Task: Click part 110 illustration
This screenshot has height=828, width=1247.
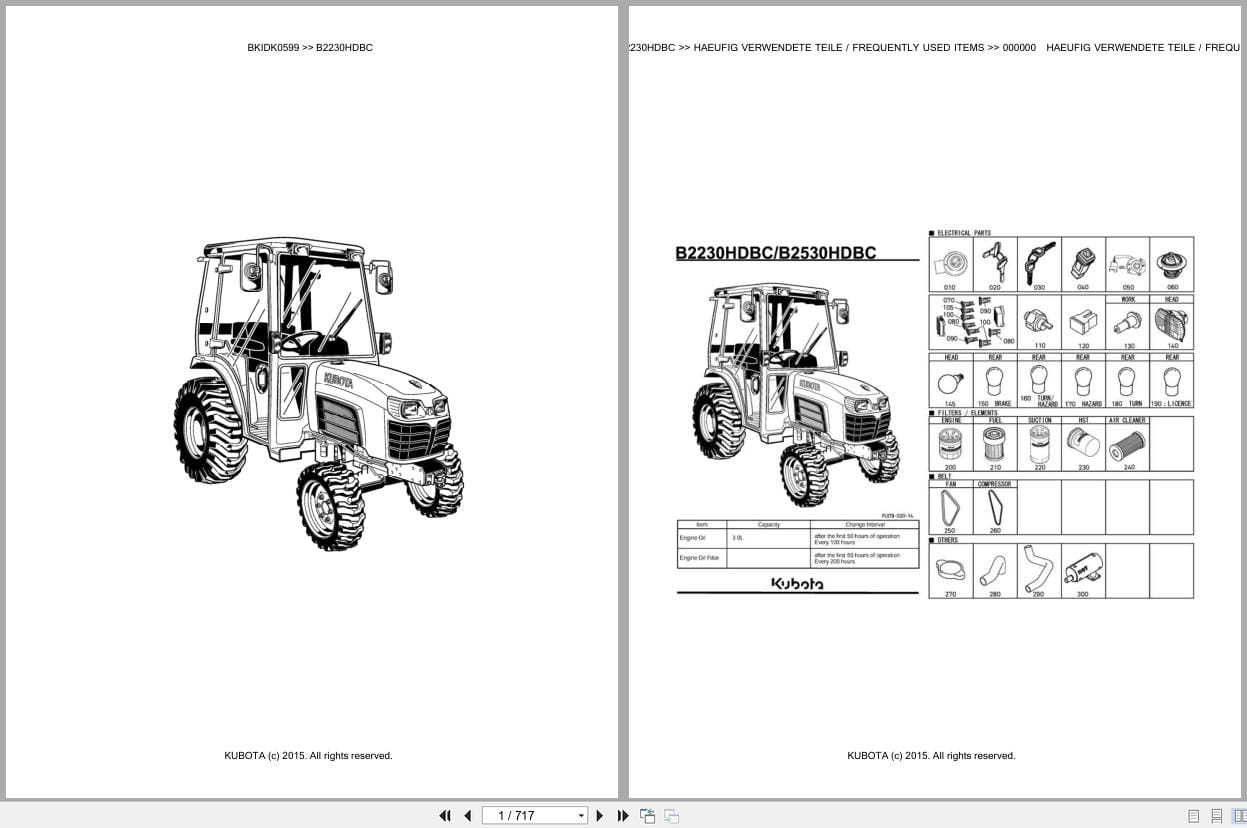Action: 1039,322
